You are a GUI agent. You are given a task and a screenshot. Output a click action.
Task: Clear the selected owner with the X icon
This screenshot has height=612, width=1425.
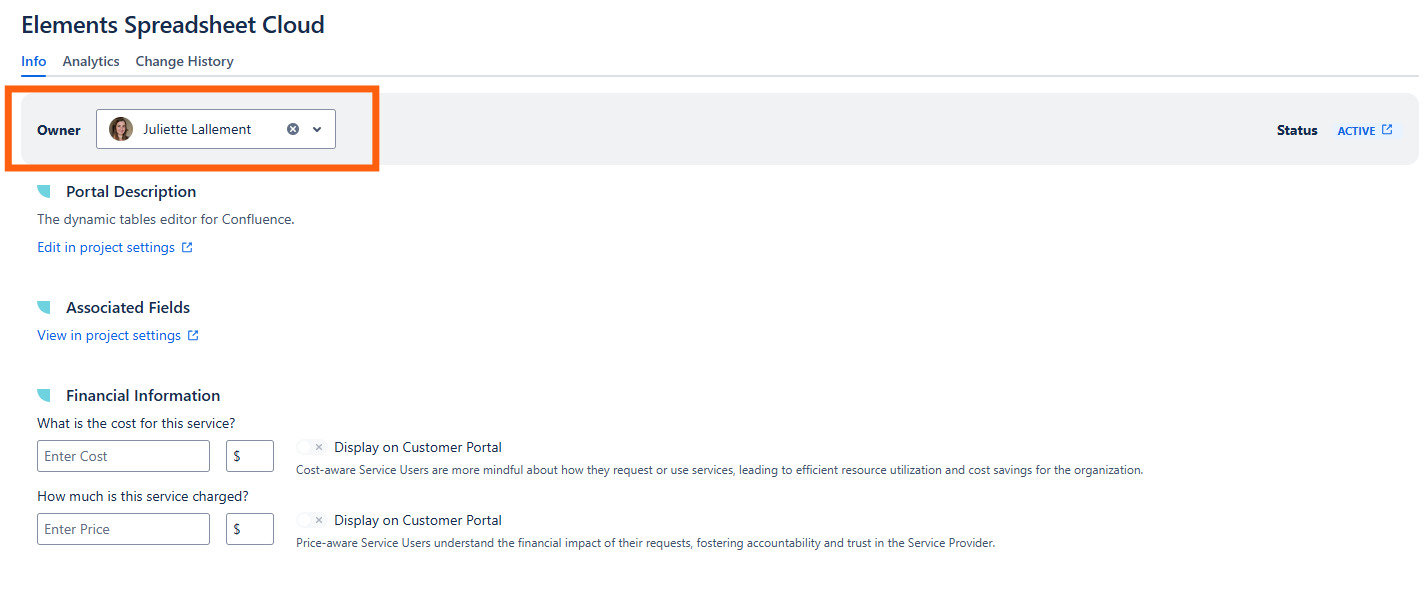(293, 129)
